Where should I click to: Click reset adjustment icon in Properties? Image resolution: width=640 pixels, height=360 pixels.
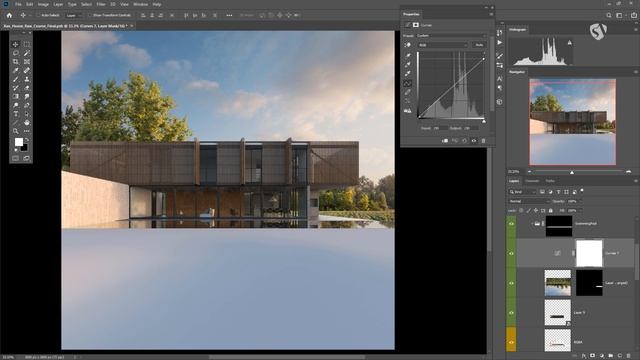pos(464,141)
